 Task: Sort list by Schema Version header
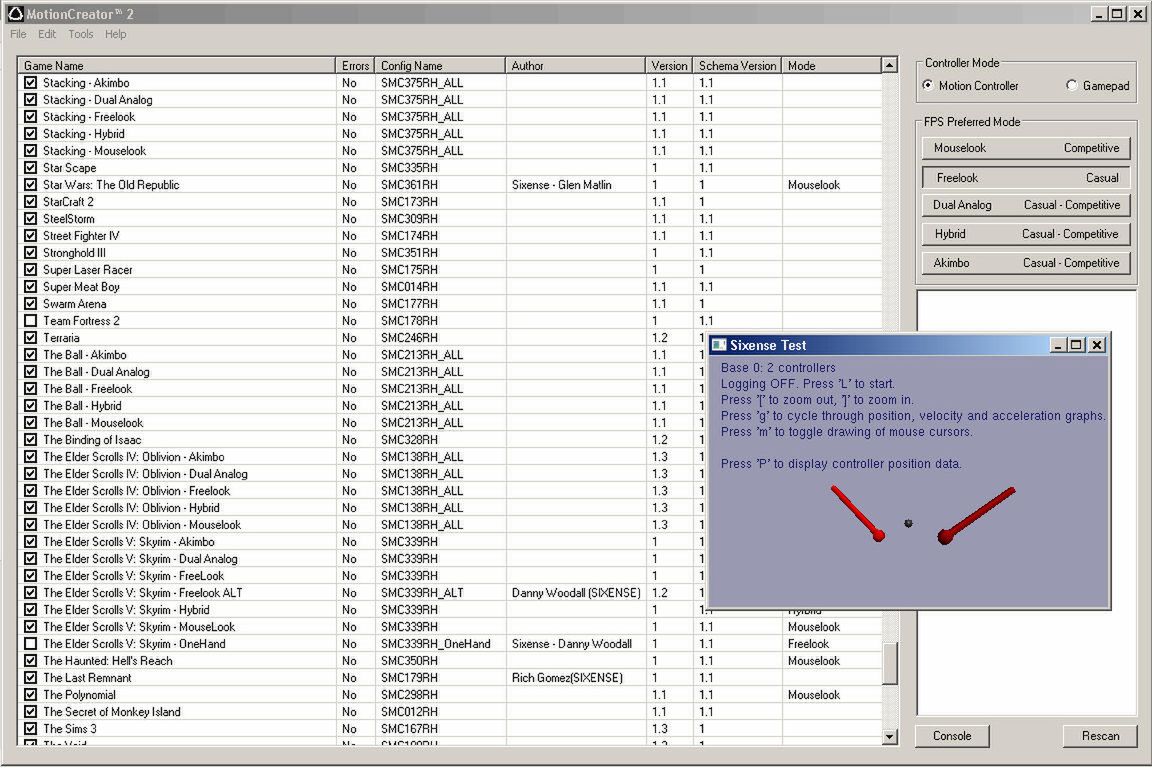pyautogui.click(x=737, y=65)
